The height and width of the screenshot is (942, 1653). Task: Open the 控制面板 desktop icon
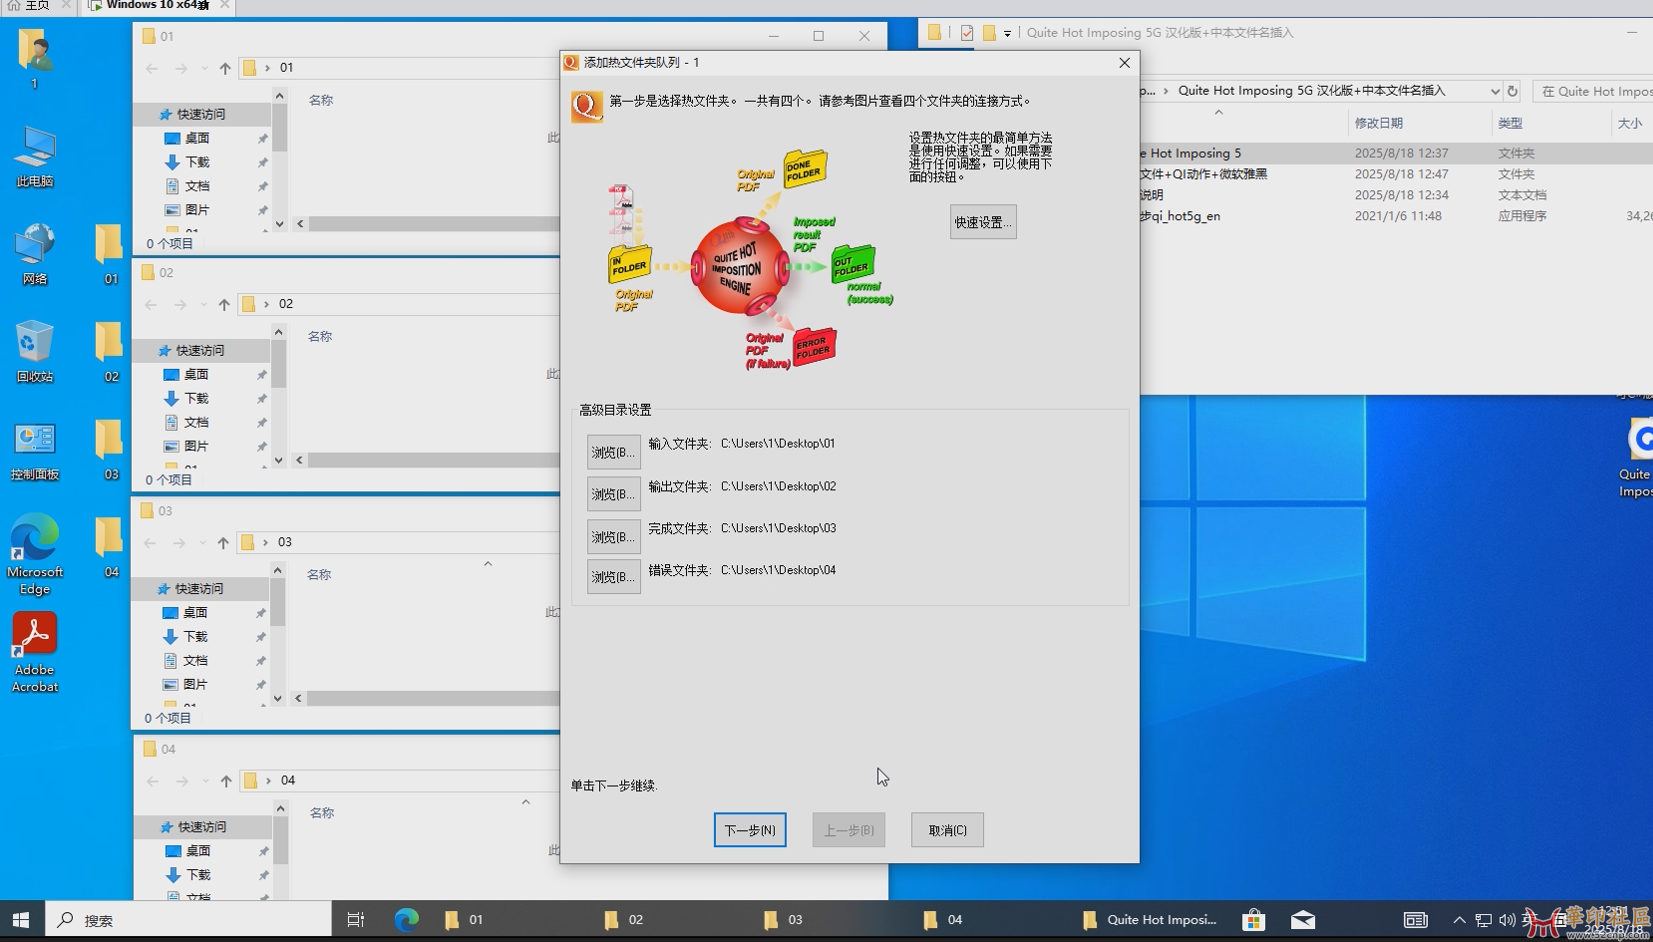click(x=35, y=450)
